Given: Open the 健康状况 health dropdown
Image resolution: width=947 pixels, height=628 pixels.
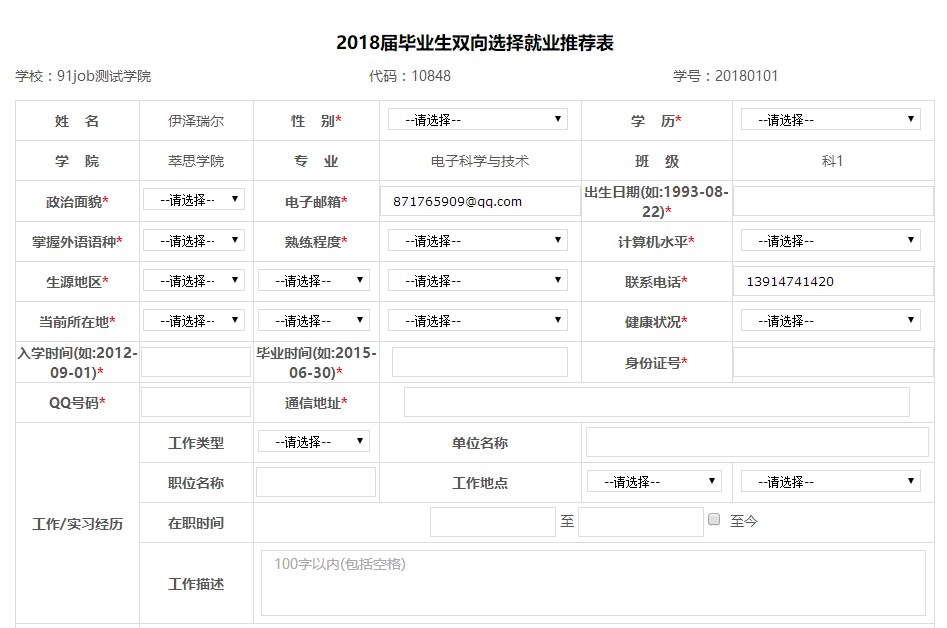Looking at the screenshot, I should pos(830,321).
